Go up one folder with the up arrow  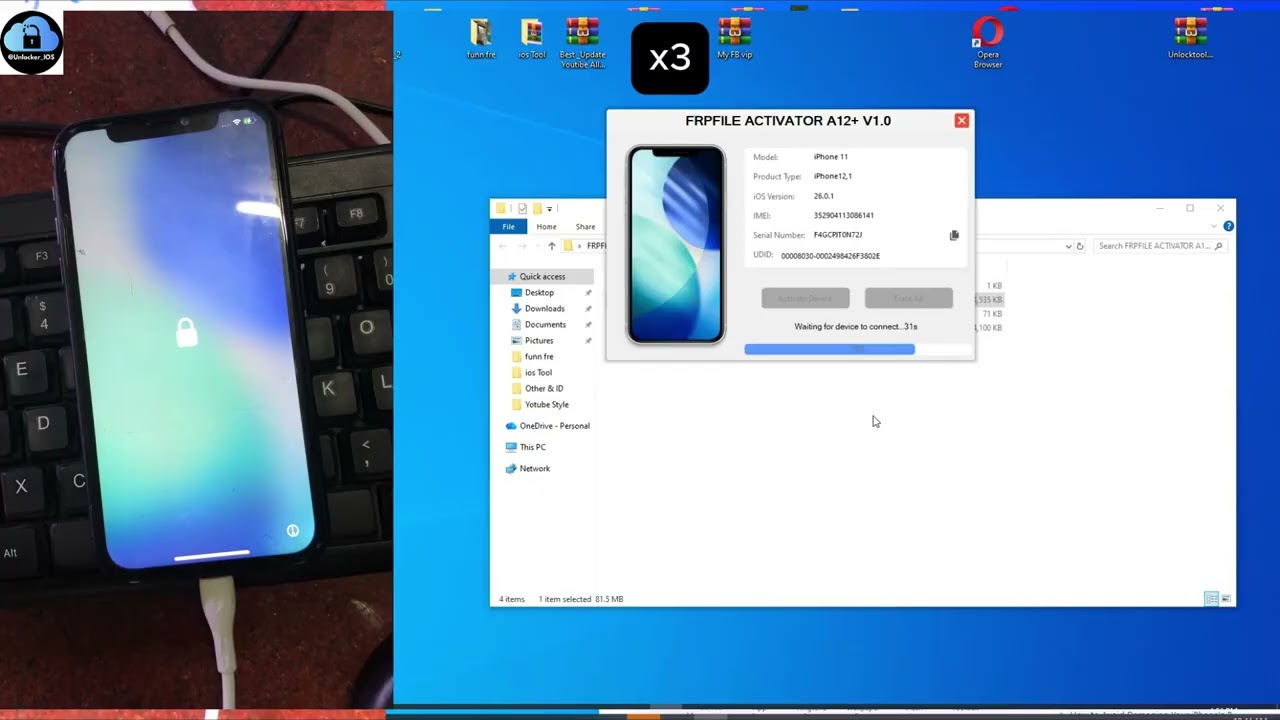click(551, 246)
